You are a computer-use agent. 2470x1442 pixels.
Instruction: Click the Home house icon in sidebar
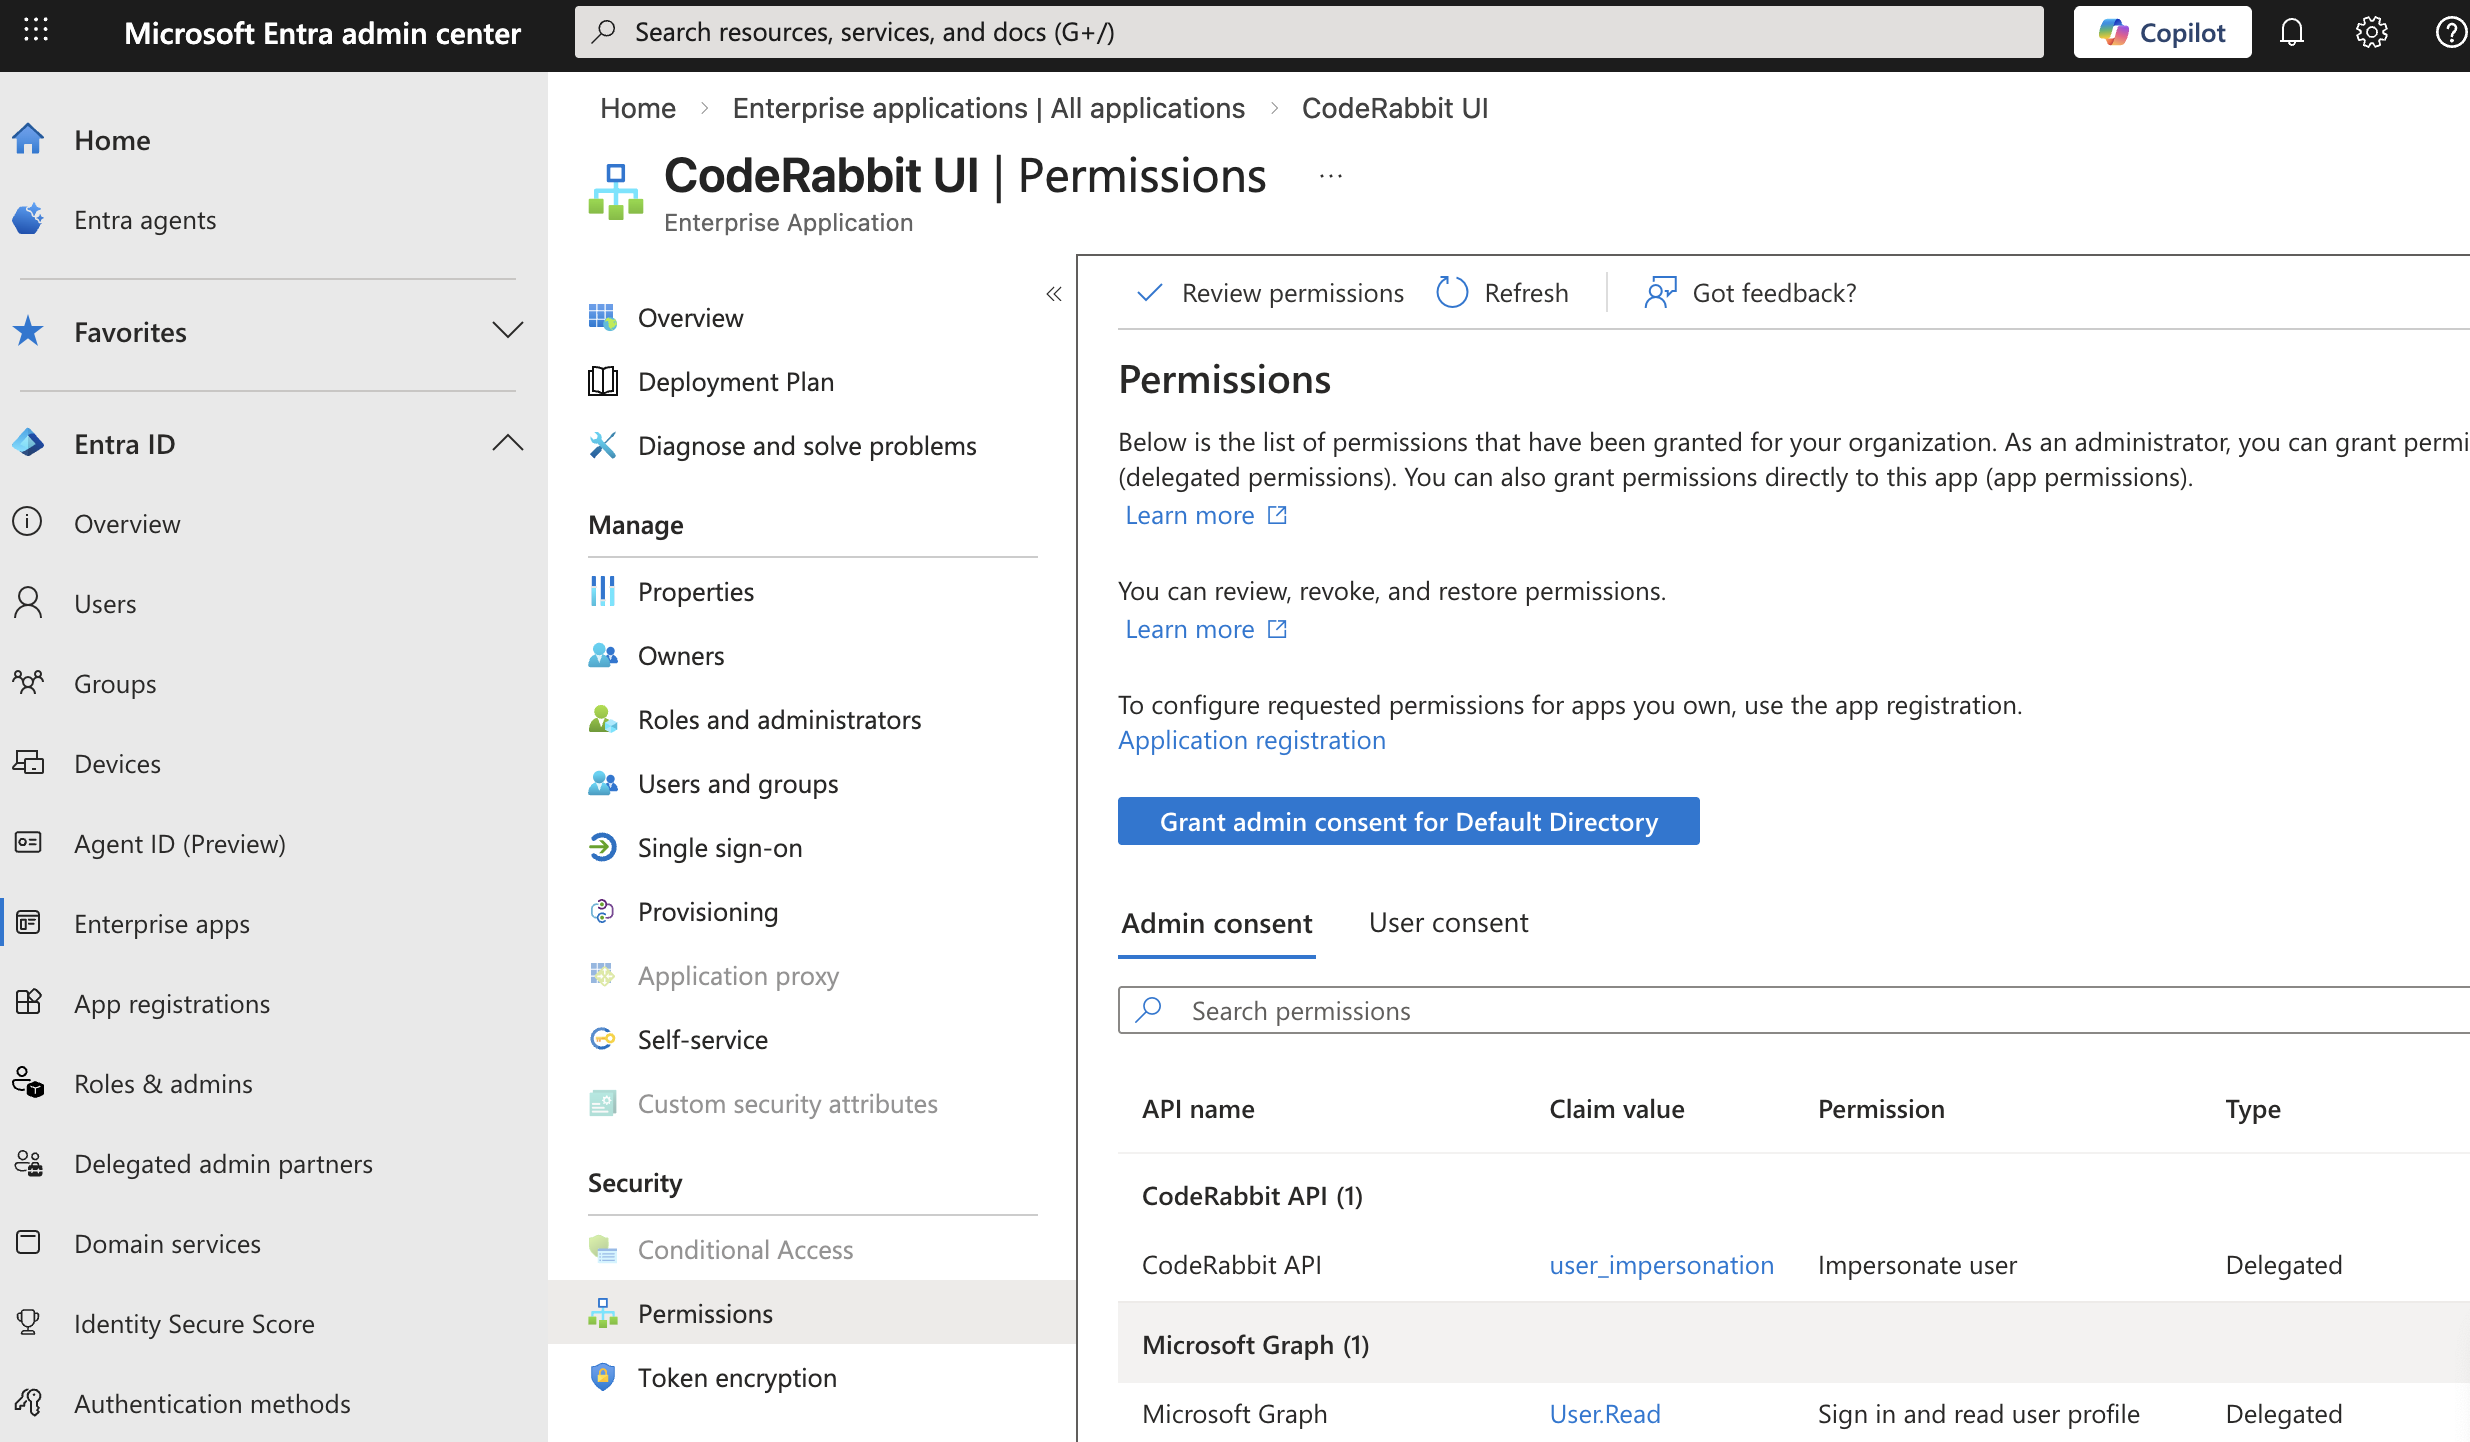[28, 139]
